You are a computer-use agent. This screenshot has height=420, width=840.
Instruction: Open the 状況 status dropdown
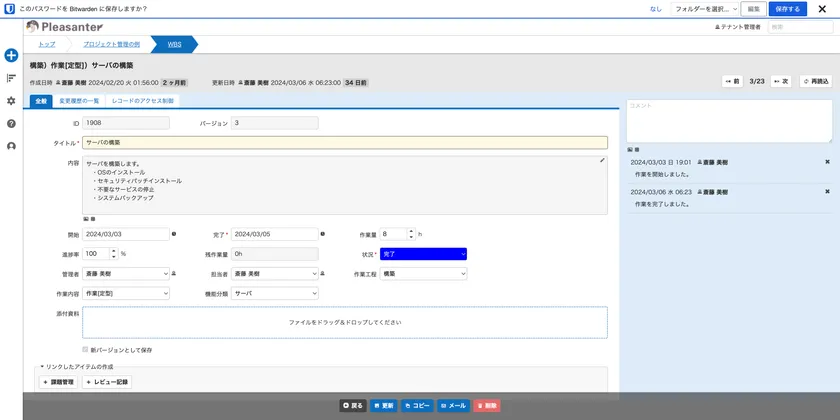424,254
